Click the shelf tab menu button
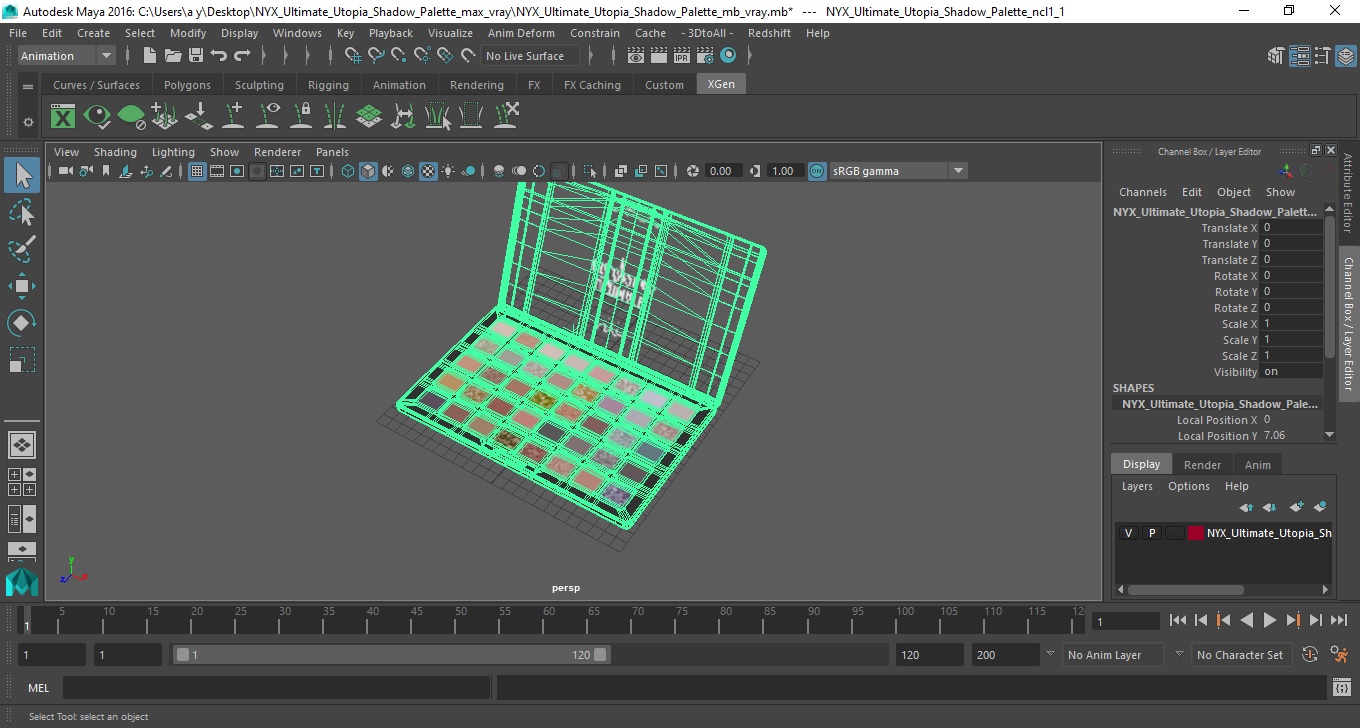This screenshot has height=728, width=1360. [28, 86]
